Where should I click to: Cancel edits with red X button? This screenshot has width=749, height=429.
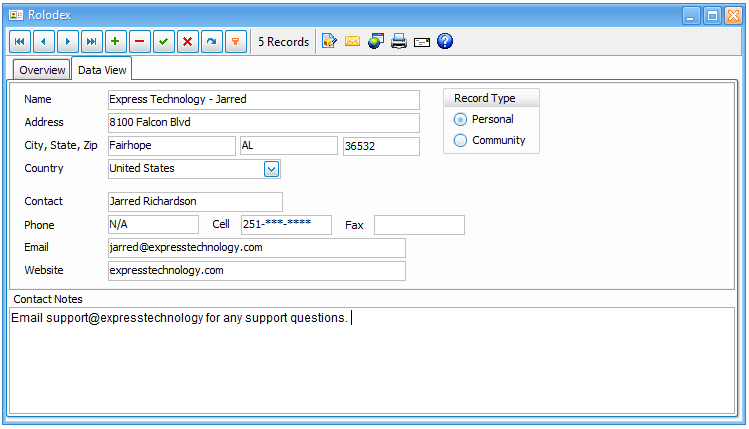point(188,42)
